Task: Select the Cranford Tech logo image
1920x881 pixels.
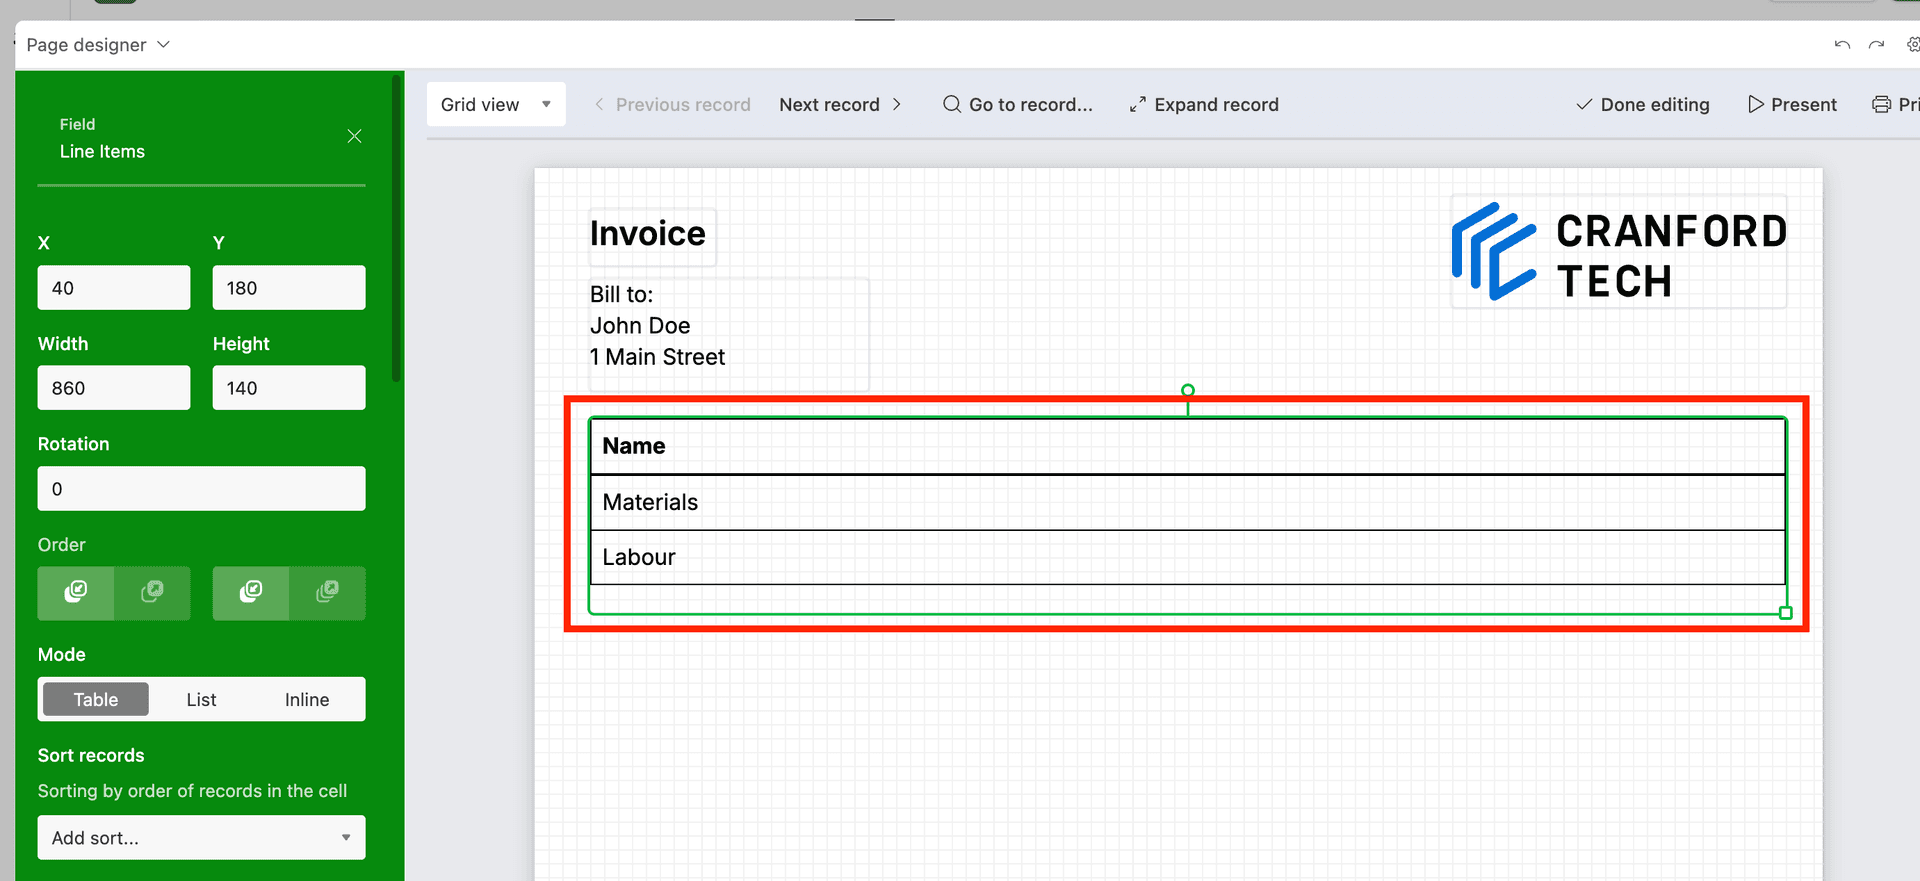Action: click(1618, 252)
